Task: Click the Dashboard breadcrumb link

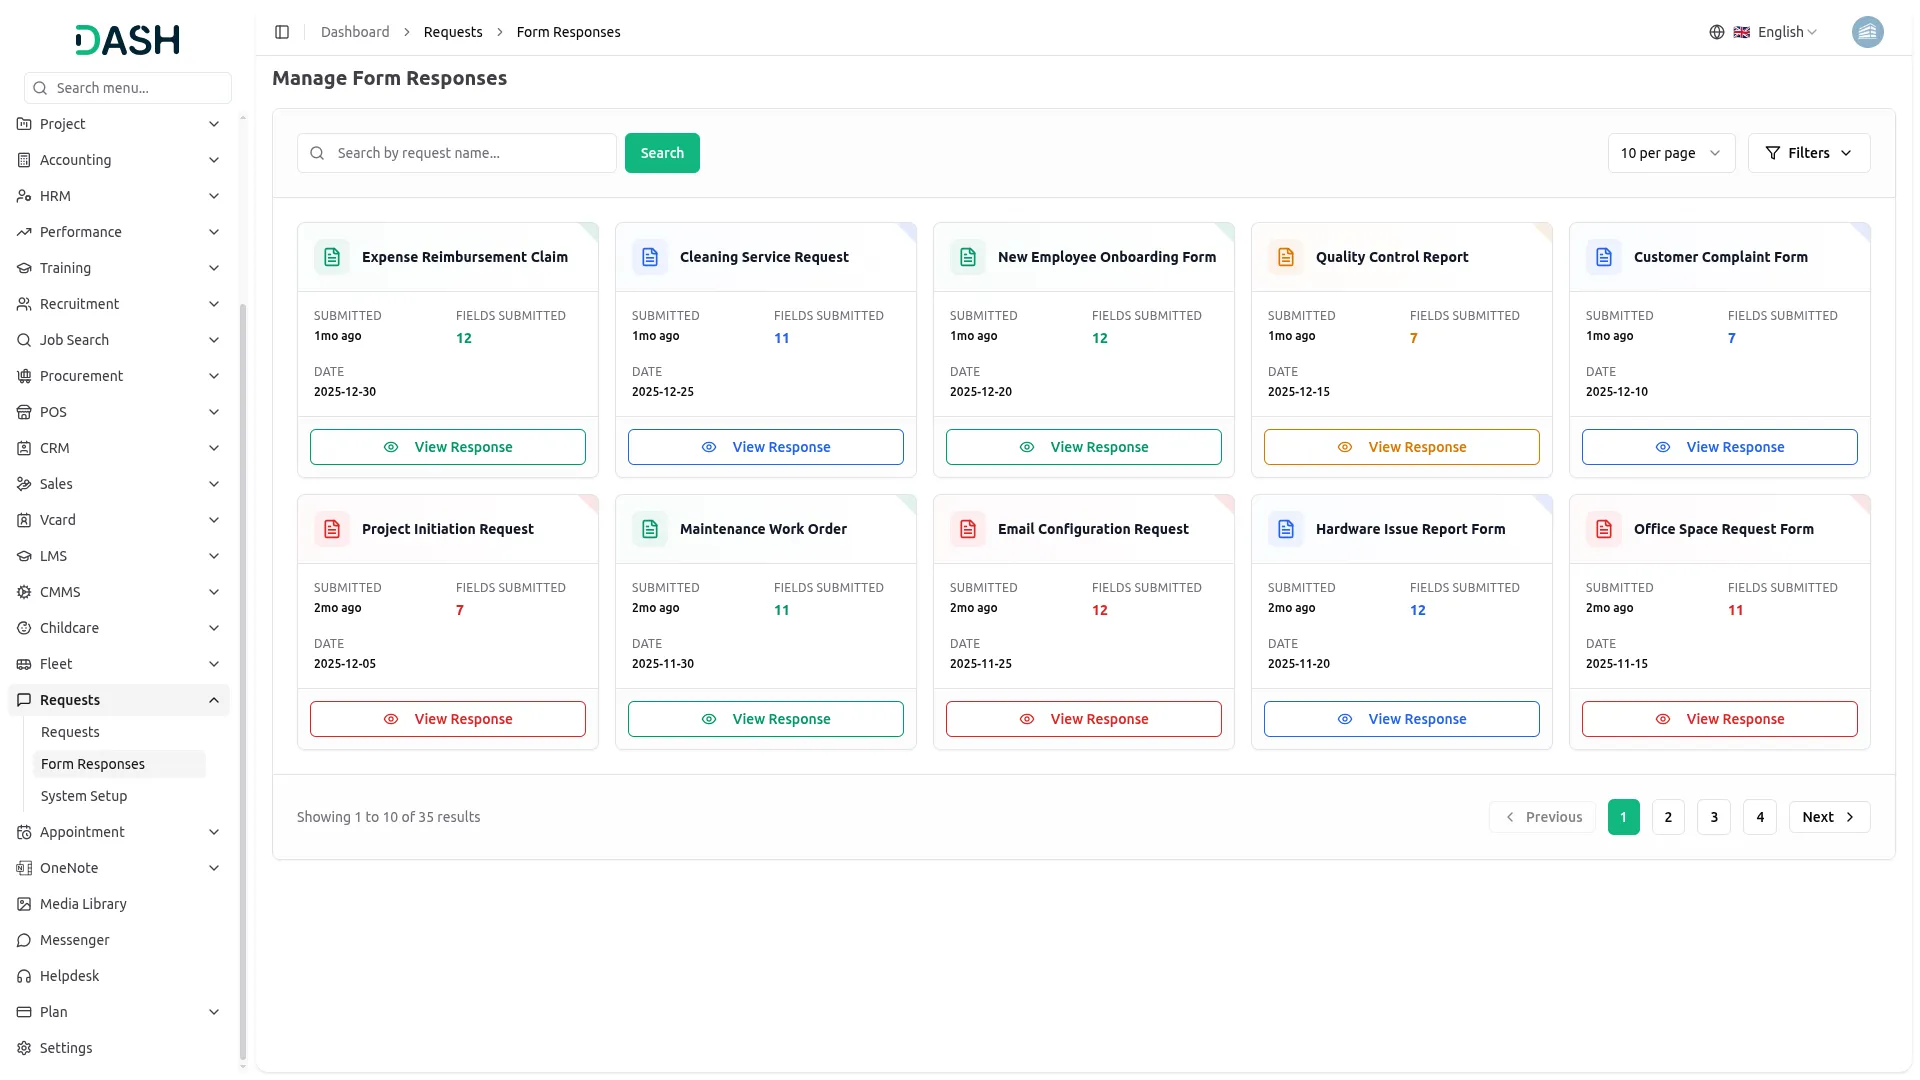Action: (355, 32)
